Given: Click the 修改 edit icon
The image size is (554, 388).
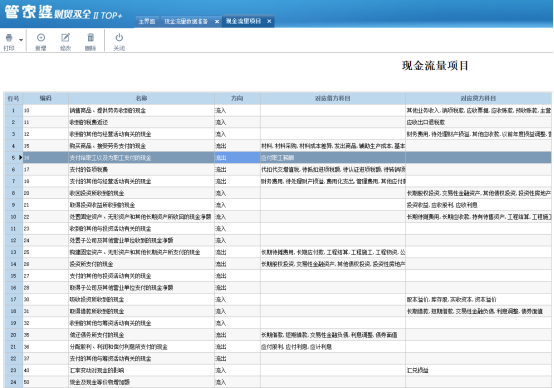Looking at the screenshot, I should pyautogui.click(x=66, y=37).
